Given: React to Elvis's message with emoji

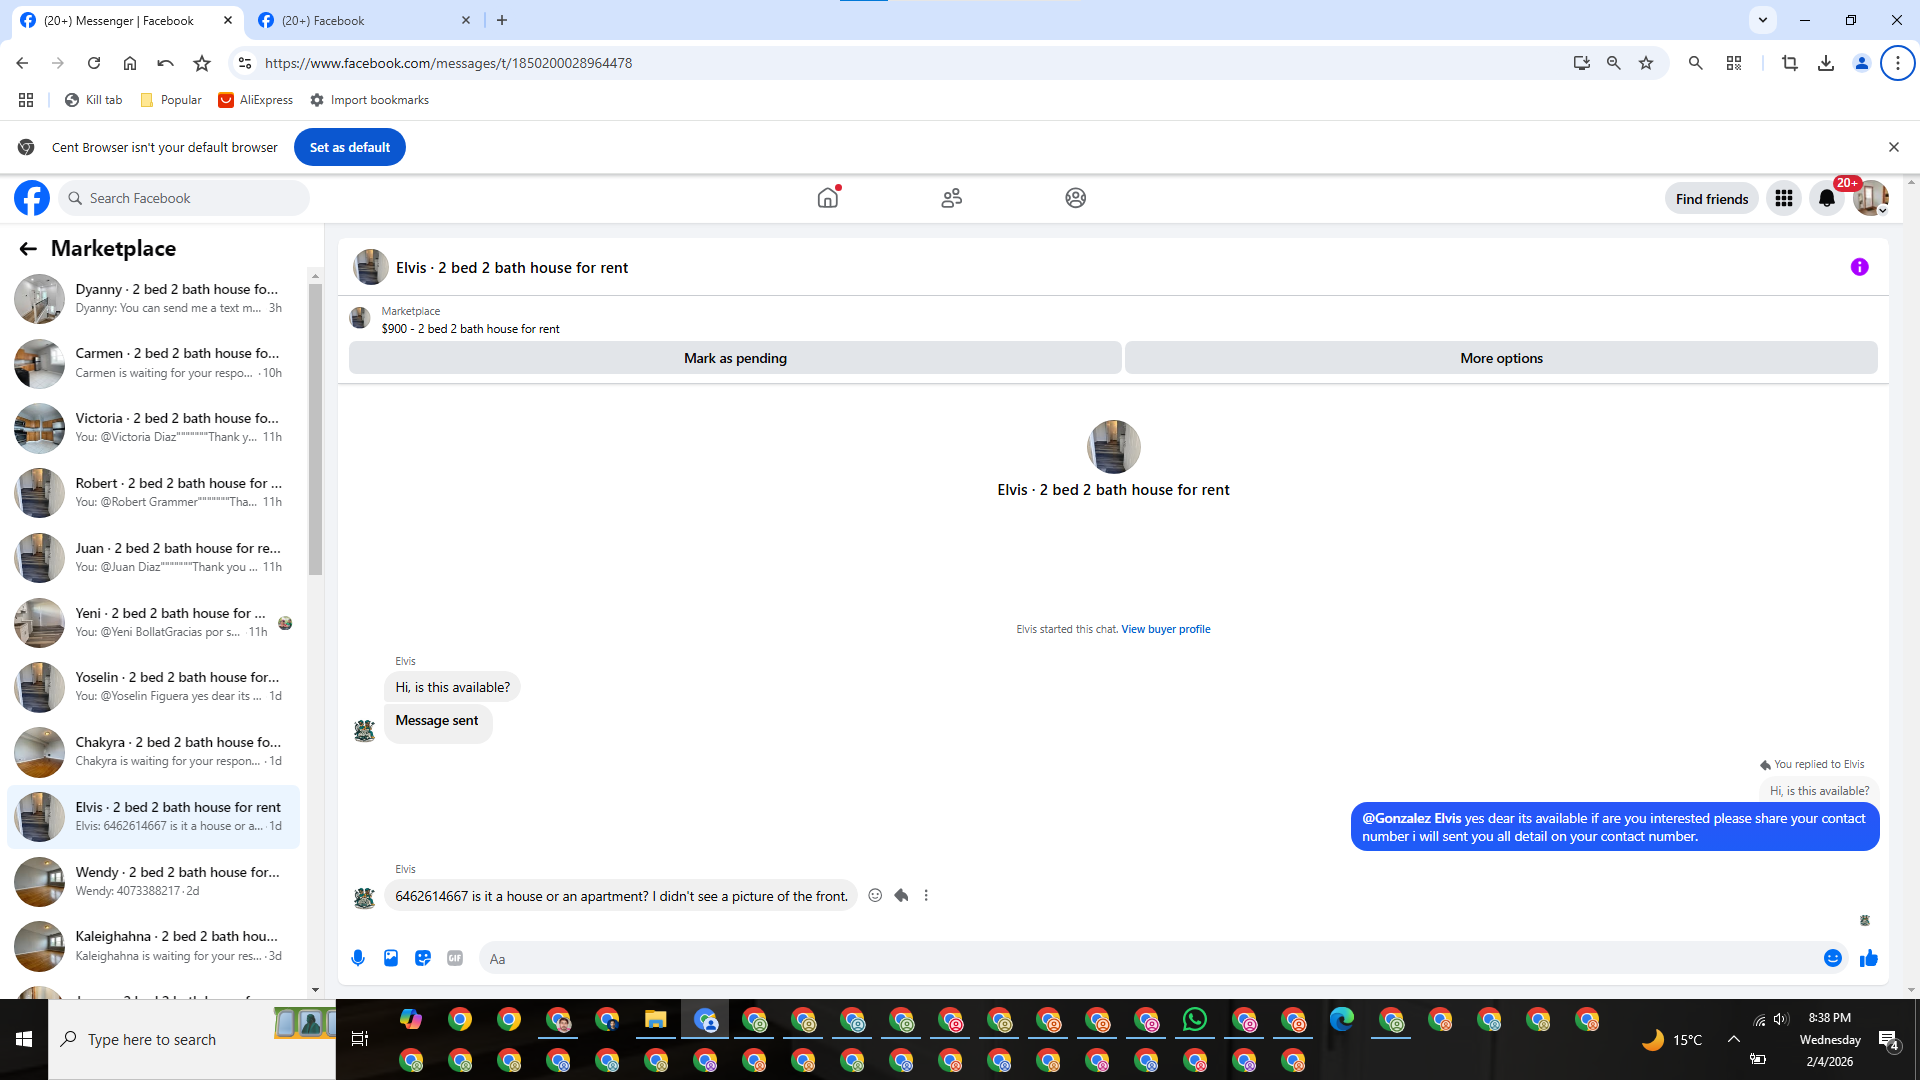Looking at the screenshot, I should [x=875, y=895].
